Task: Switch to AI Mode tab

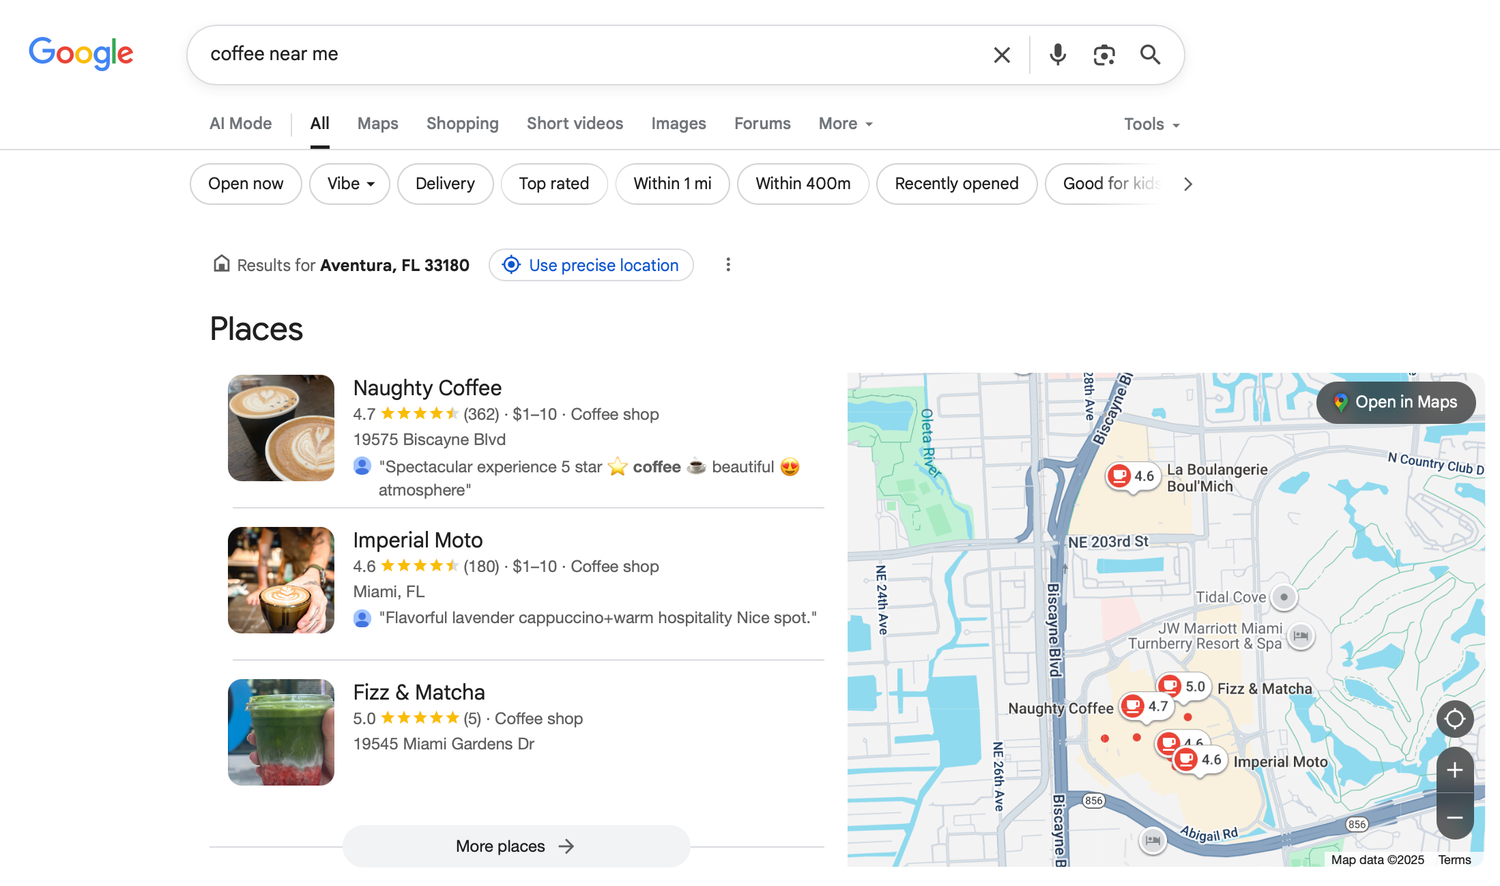Action: (x=240, y=124)
